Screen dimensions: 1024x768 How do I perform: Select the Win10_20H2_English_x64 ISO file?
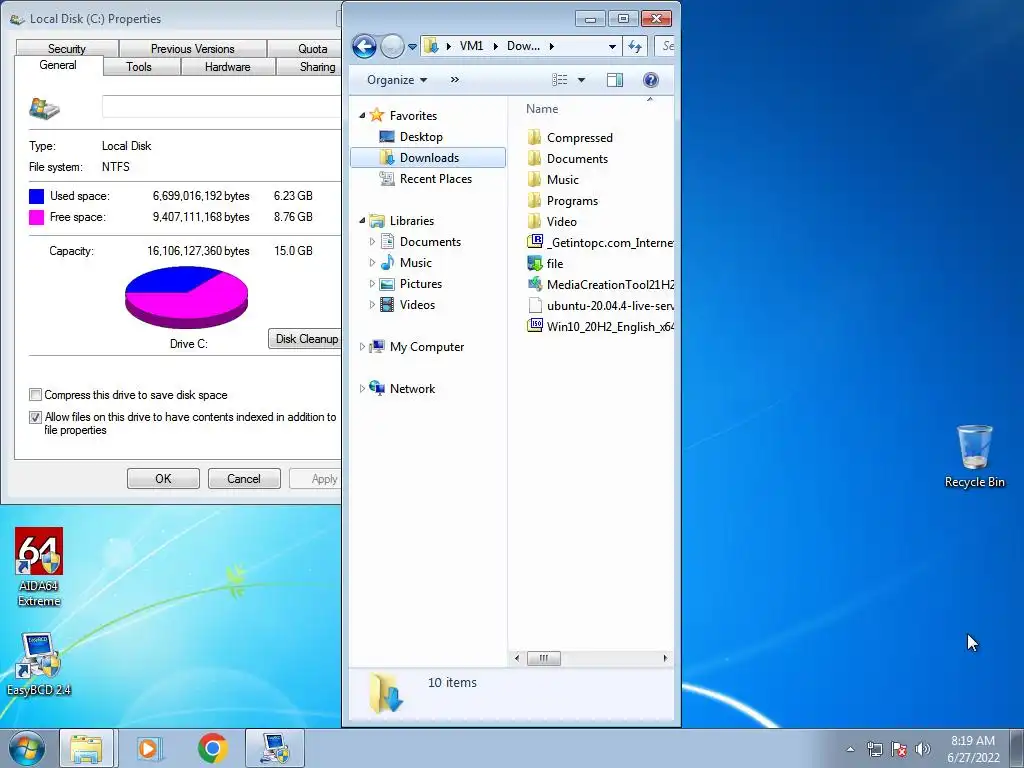(600, 326)
